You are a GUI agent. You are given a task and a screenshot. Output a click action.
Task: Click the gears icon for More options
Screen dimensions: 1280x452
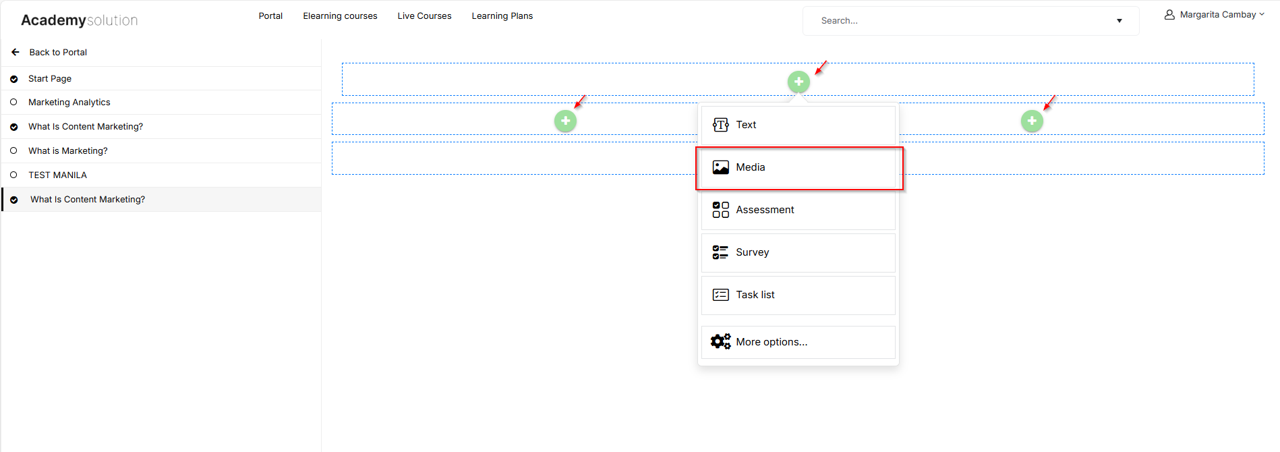coord(720,342)
